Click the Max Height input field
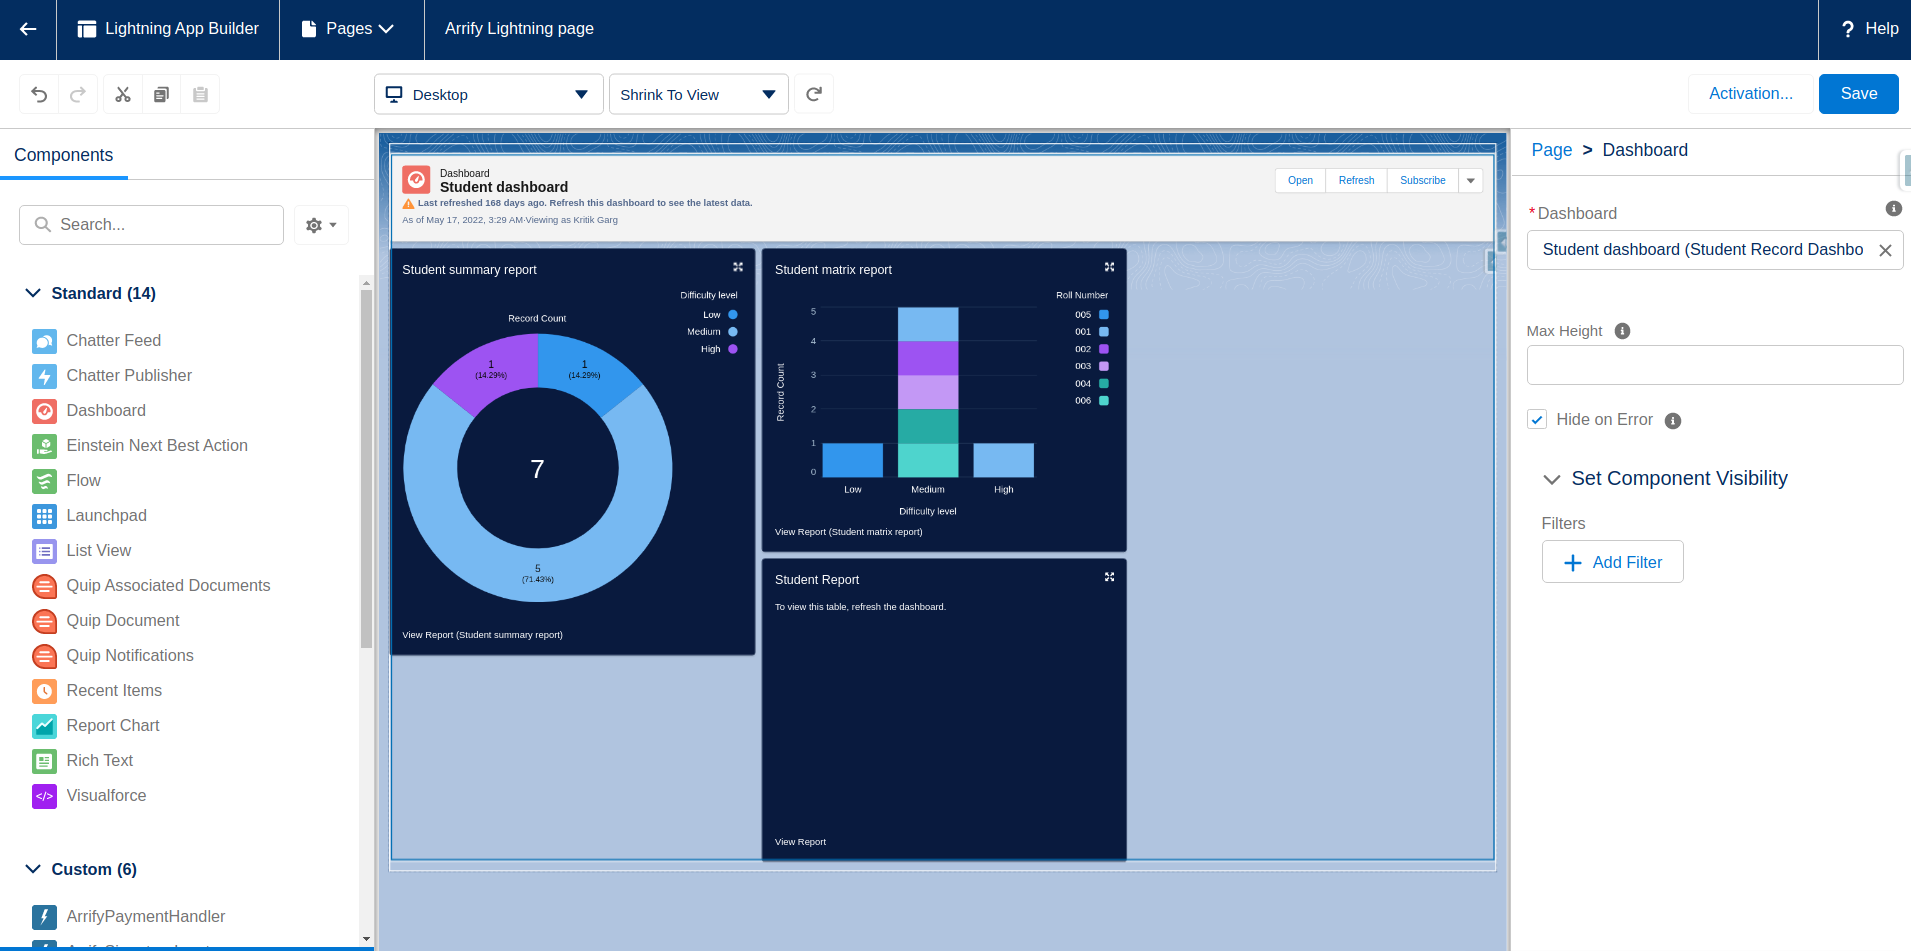Viewport: 1911px width, 951px height. 1715,365
